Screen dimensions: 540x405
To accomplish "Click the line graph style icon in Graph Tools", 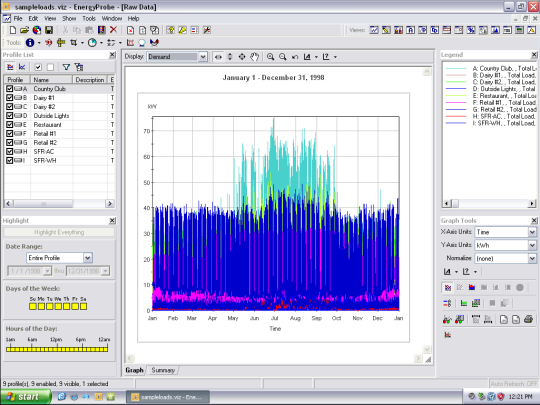I will coord(448,287).
